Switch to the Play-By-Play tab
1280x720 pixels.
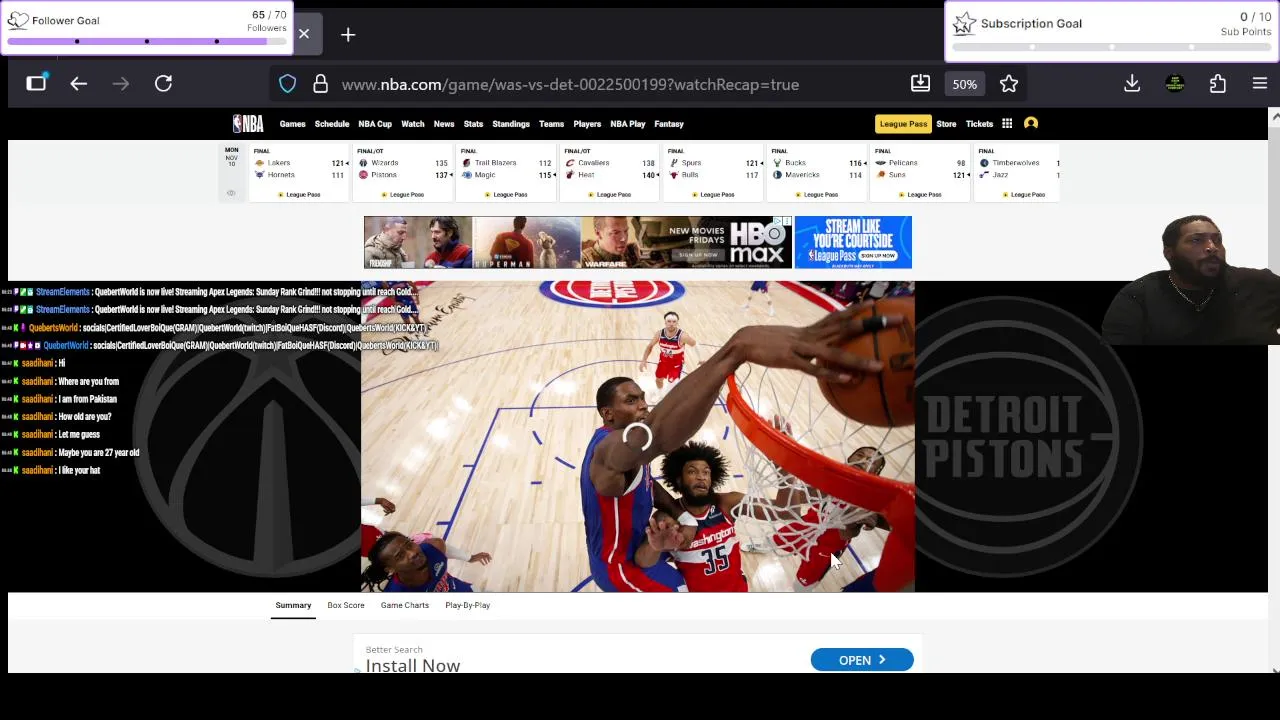tap(467, 605)
